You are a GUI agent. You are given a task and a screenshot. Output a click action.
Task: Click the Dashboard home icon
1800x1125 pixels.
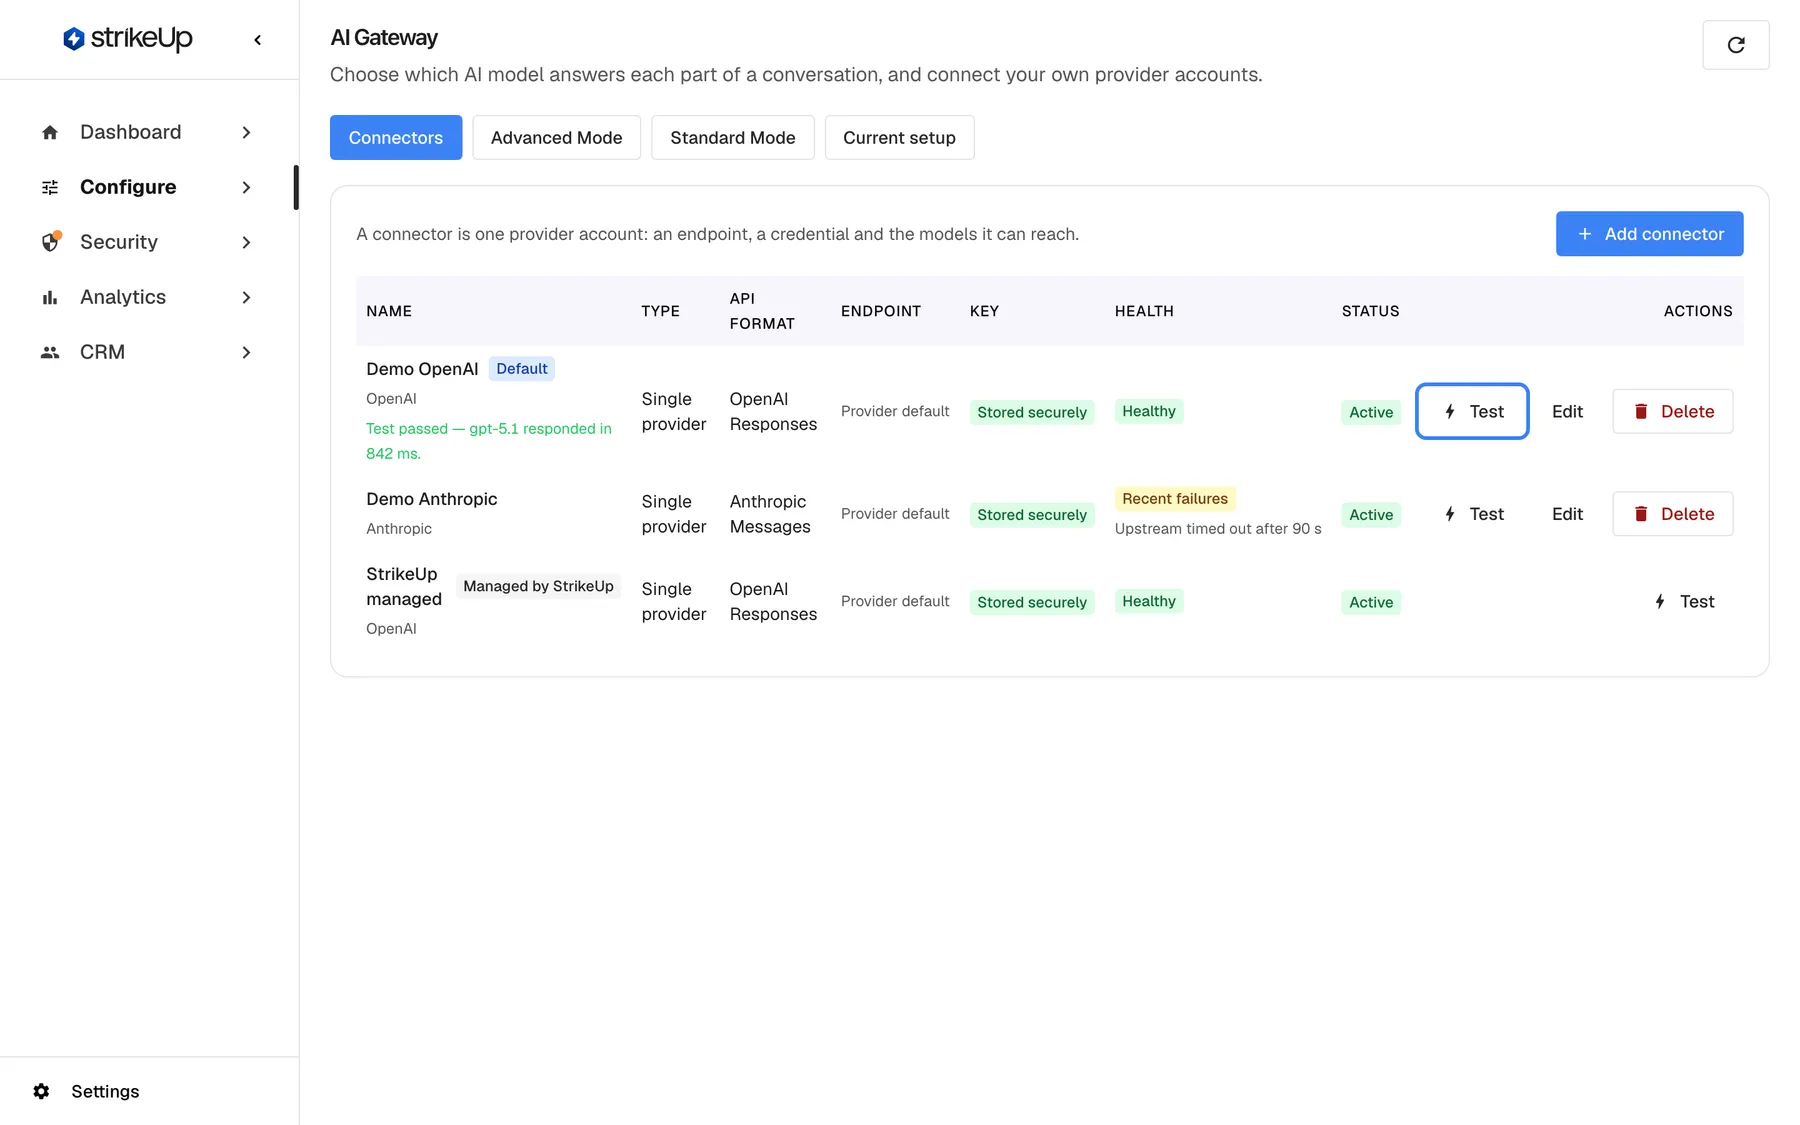click(x=50, y=132)
